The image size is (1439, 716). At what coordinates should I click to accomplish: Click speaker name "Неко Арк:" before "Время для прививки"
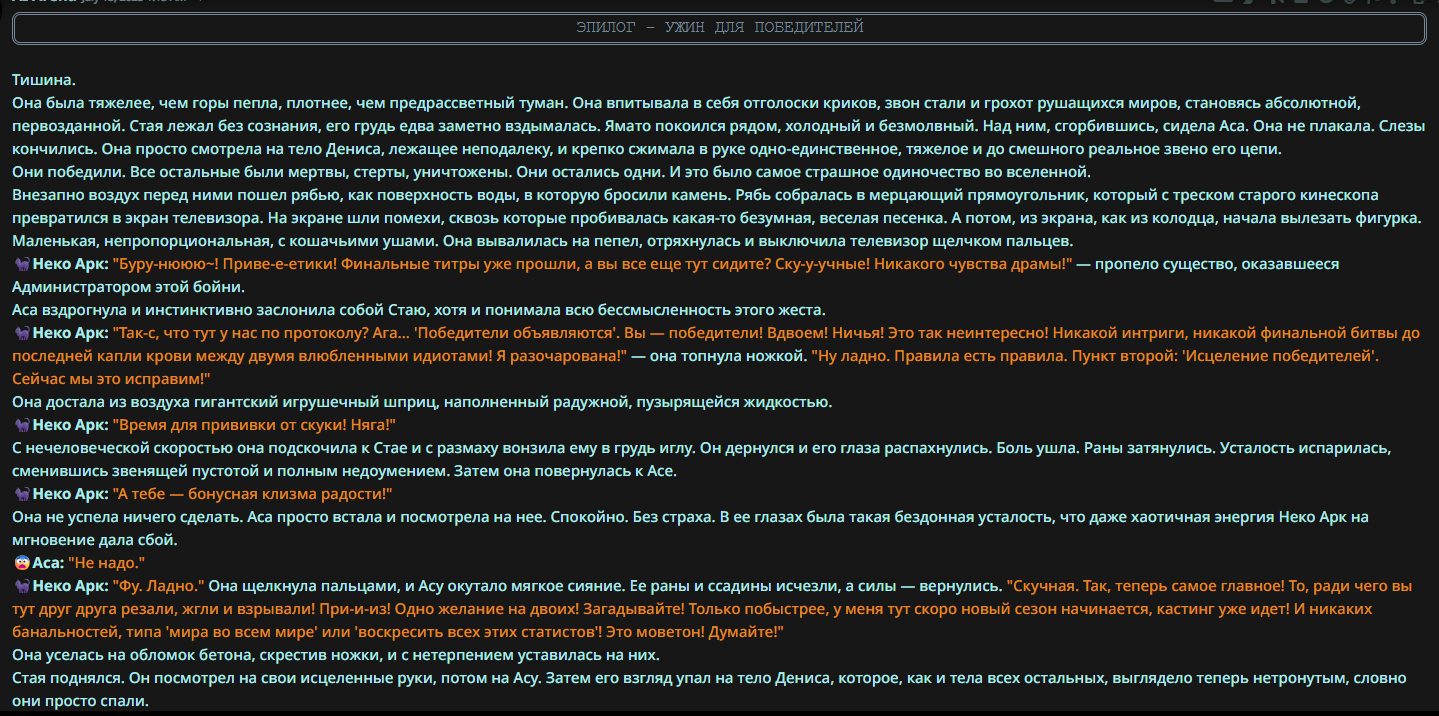70,425
